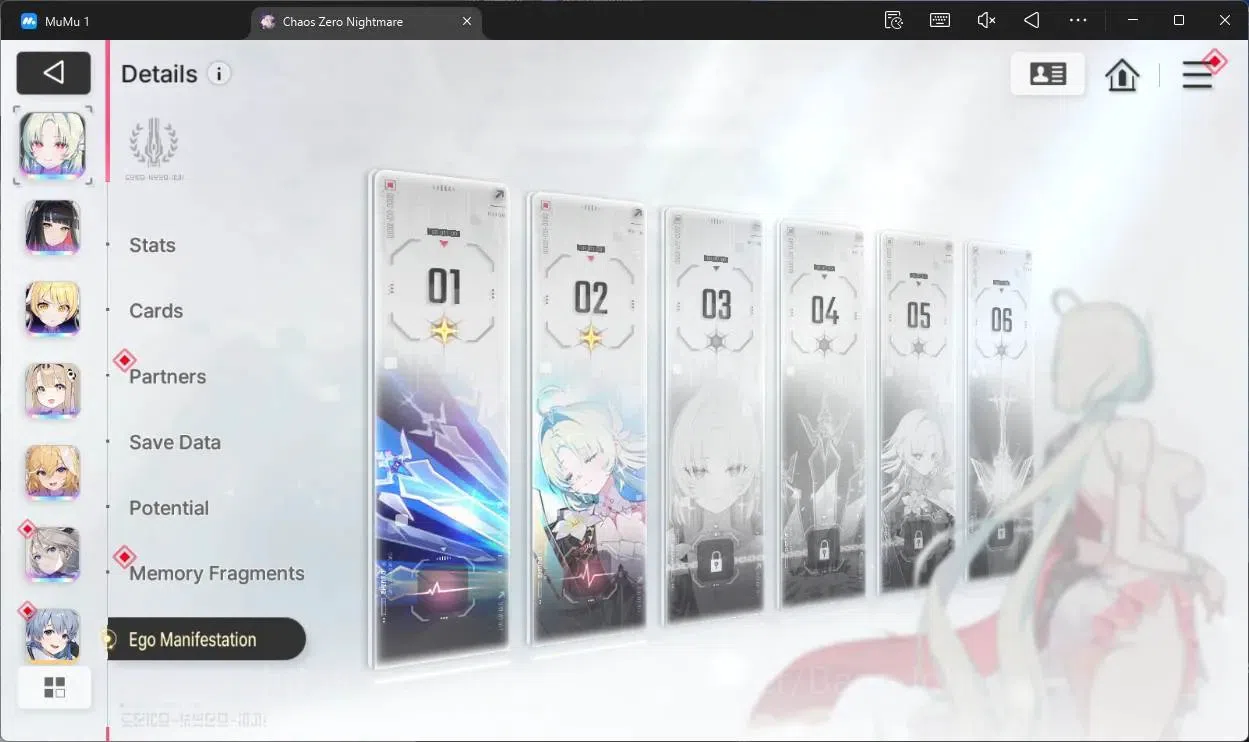Screen dimensions: 1249x742
Task: Select locked manifestation card 05
Action: pyautogui.click(x=917, y=412)
